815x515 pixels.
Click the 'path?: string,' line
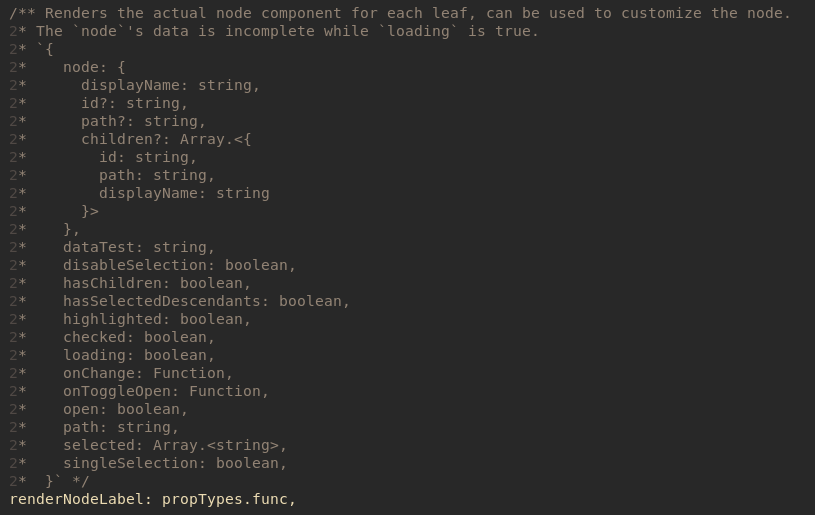(143, 121)
